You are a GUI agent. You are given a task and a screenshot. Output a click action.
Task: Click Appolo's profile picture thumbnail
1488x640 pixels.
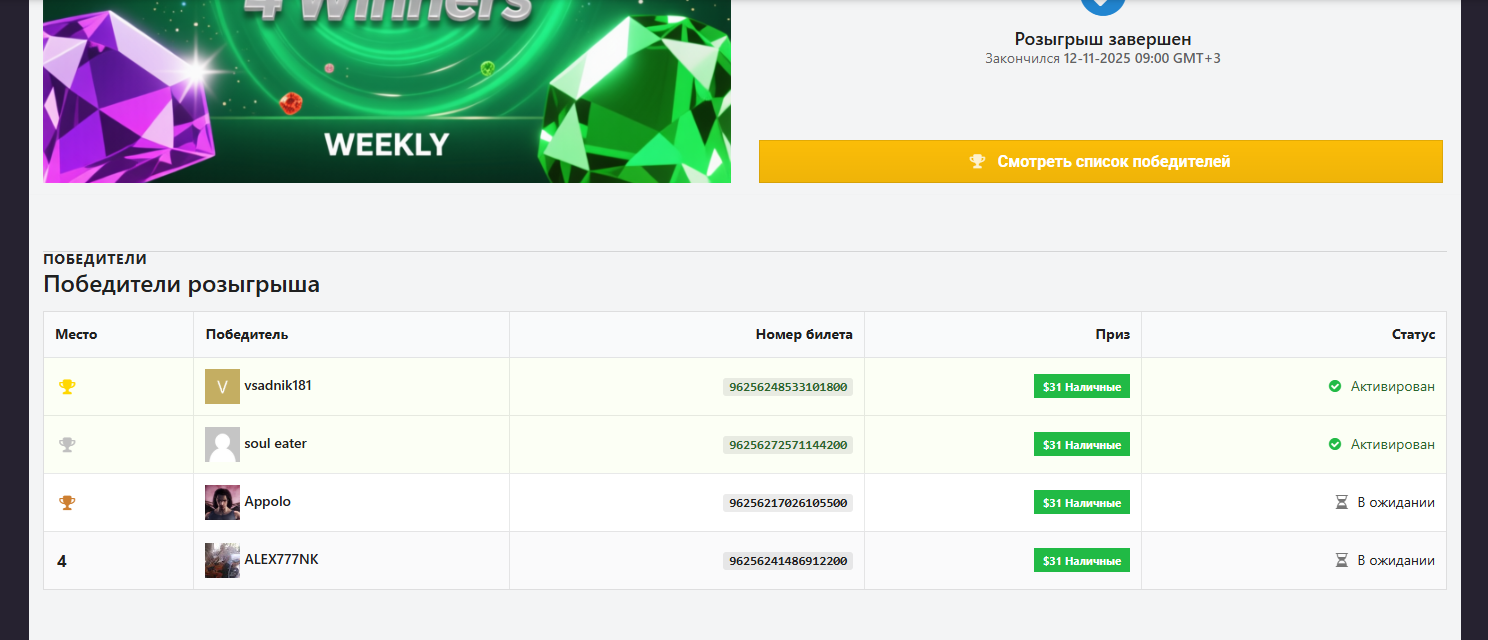click(x=222, y=503)
